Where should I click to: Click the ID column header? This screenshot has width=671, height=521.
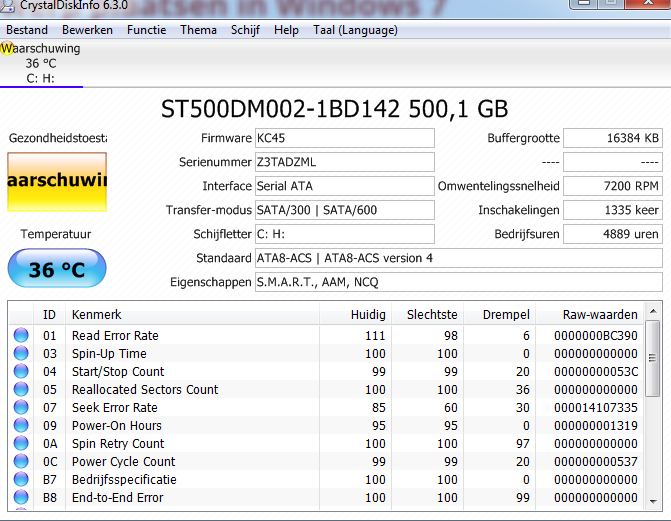click(49, 315)
